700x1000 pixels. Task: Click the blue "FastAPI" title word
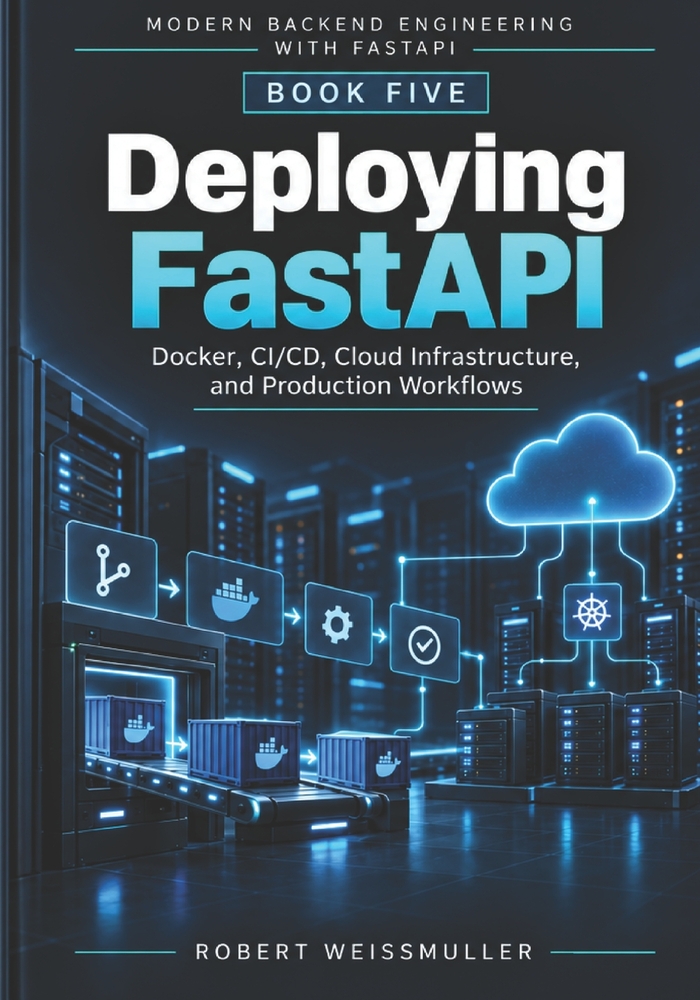pos(367,283)
